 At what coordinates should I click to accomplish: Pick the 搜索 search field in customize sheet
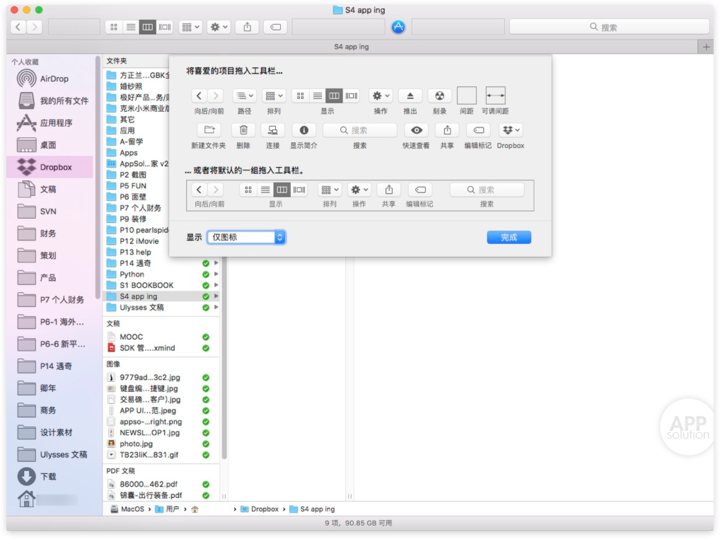pos(360,130)
